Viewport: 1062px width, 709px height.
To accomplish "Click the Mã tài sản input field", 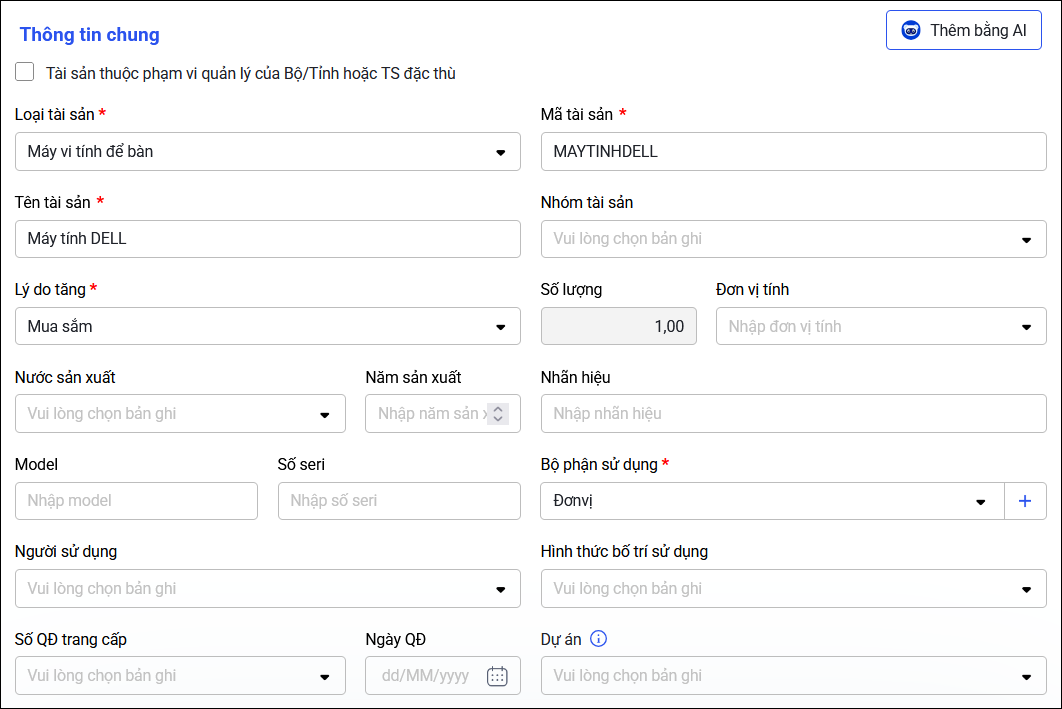I will (x=793, y=152).
